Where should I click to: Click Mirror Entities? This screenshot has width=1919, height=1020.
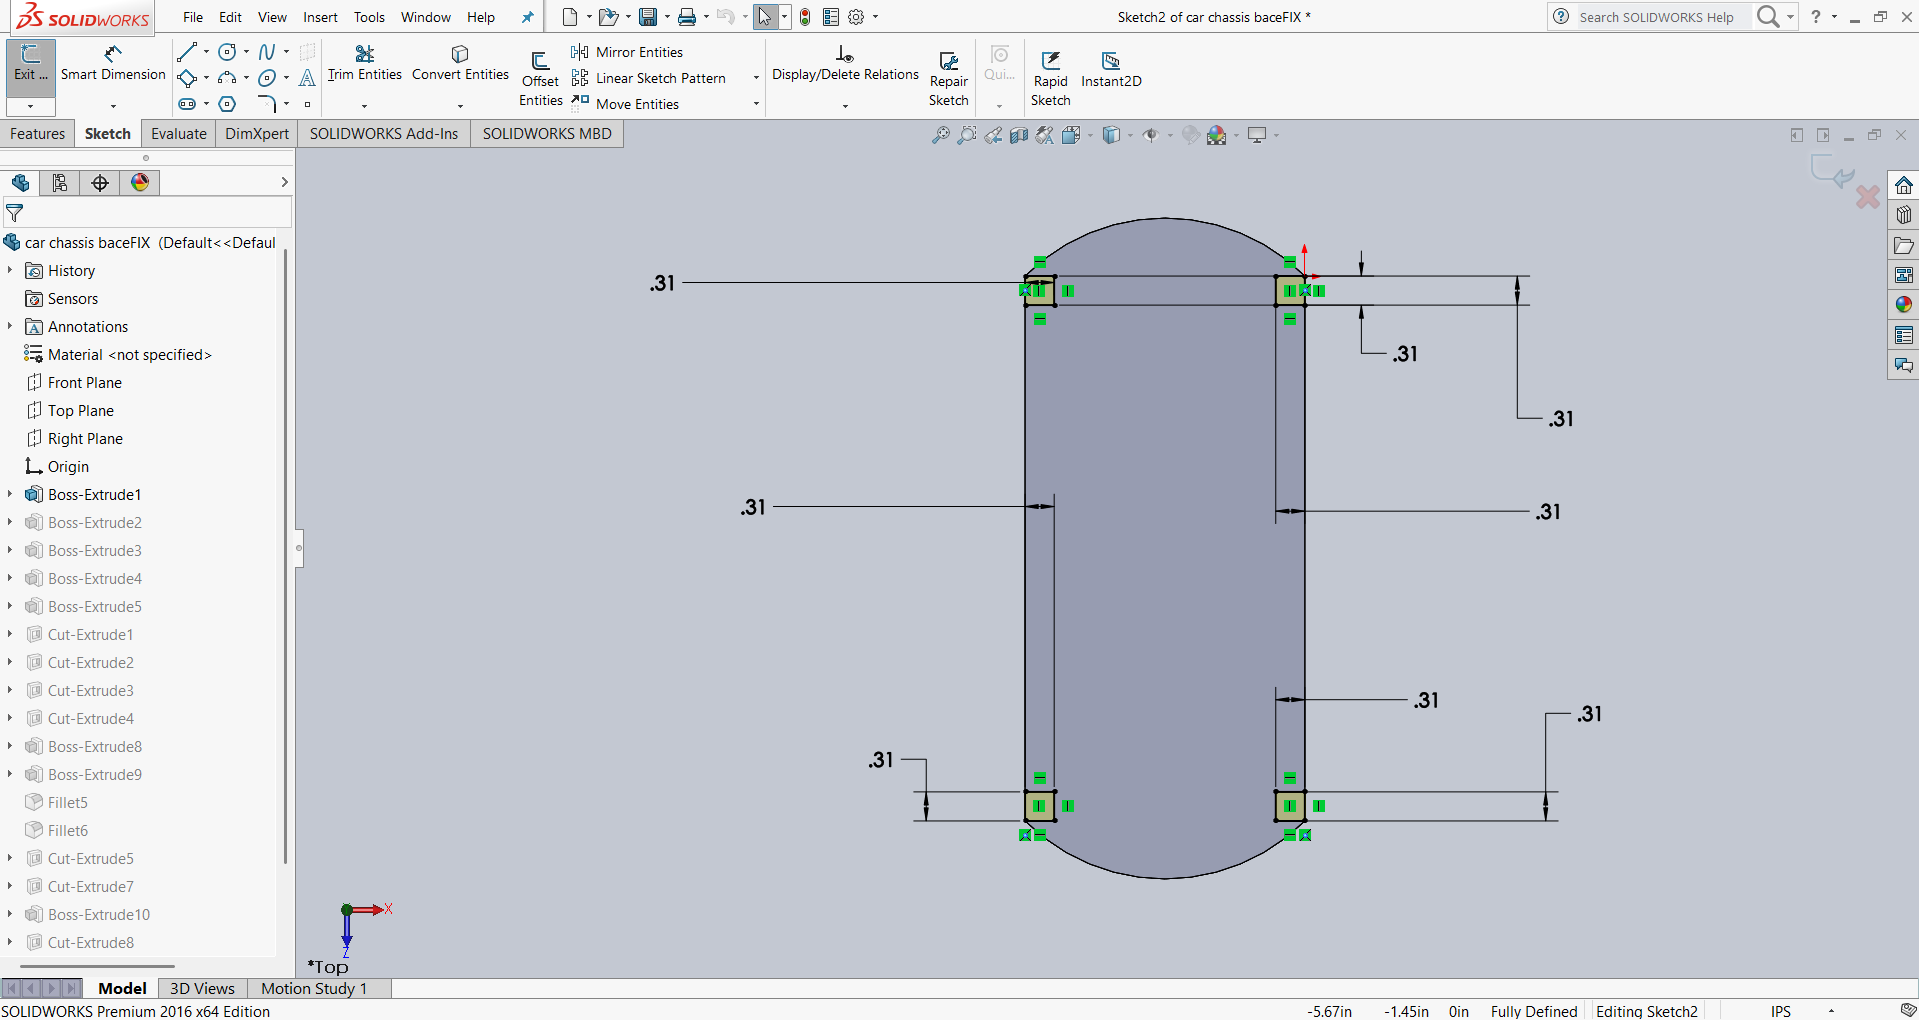pos(628,52)
